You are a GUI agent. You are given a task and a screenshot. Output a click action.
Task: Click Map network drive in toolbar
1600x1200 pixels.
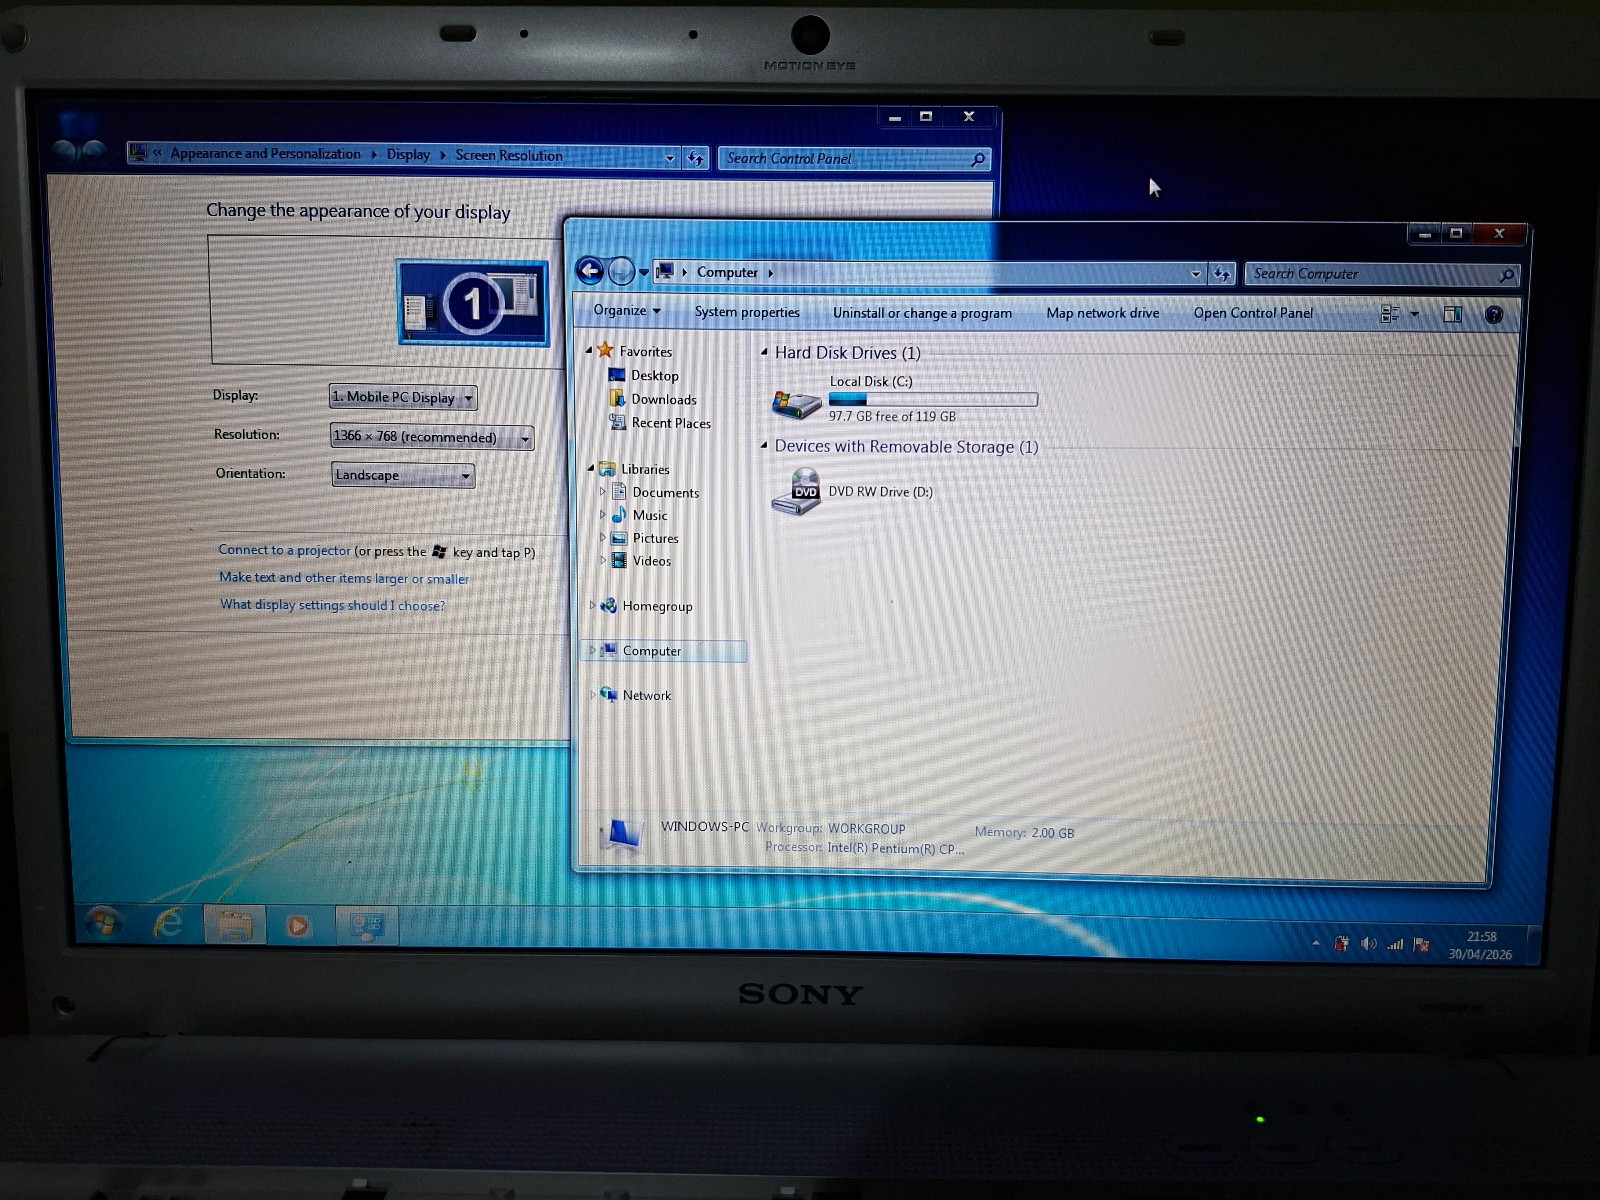coord(1103,313)
